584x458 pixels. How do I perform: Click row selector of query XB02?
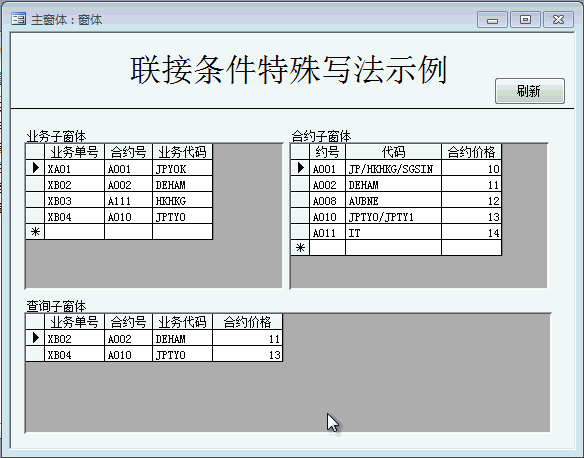[x=35, y=338]
